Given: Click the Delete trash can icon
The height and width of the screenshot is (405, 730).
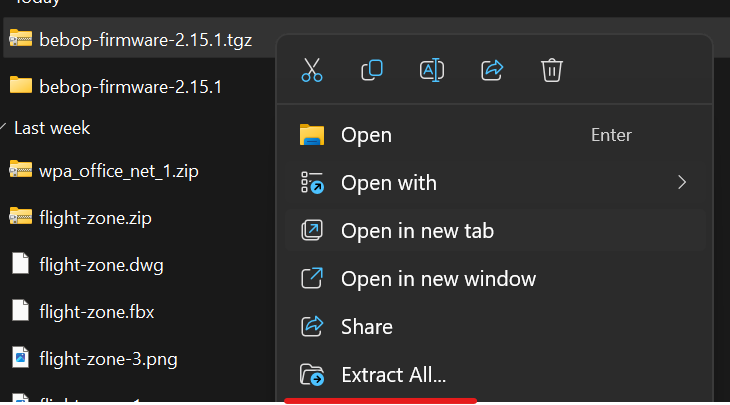Looking at the screenshot, I should click(x=551, y=70).
